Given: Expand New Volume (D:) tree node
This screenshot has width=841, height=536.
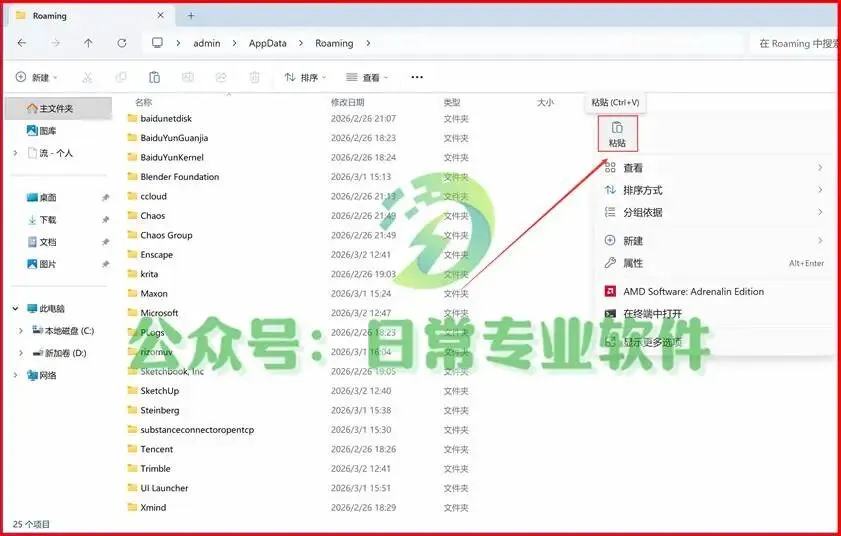Looking at the screenshot, I should point(20,353).
